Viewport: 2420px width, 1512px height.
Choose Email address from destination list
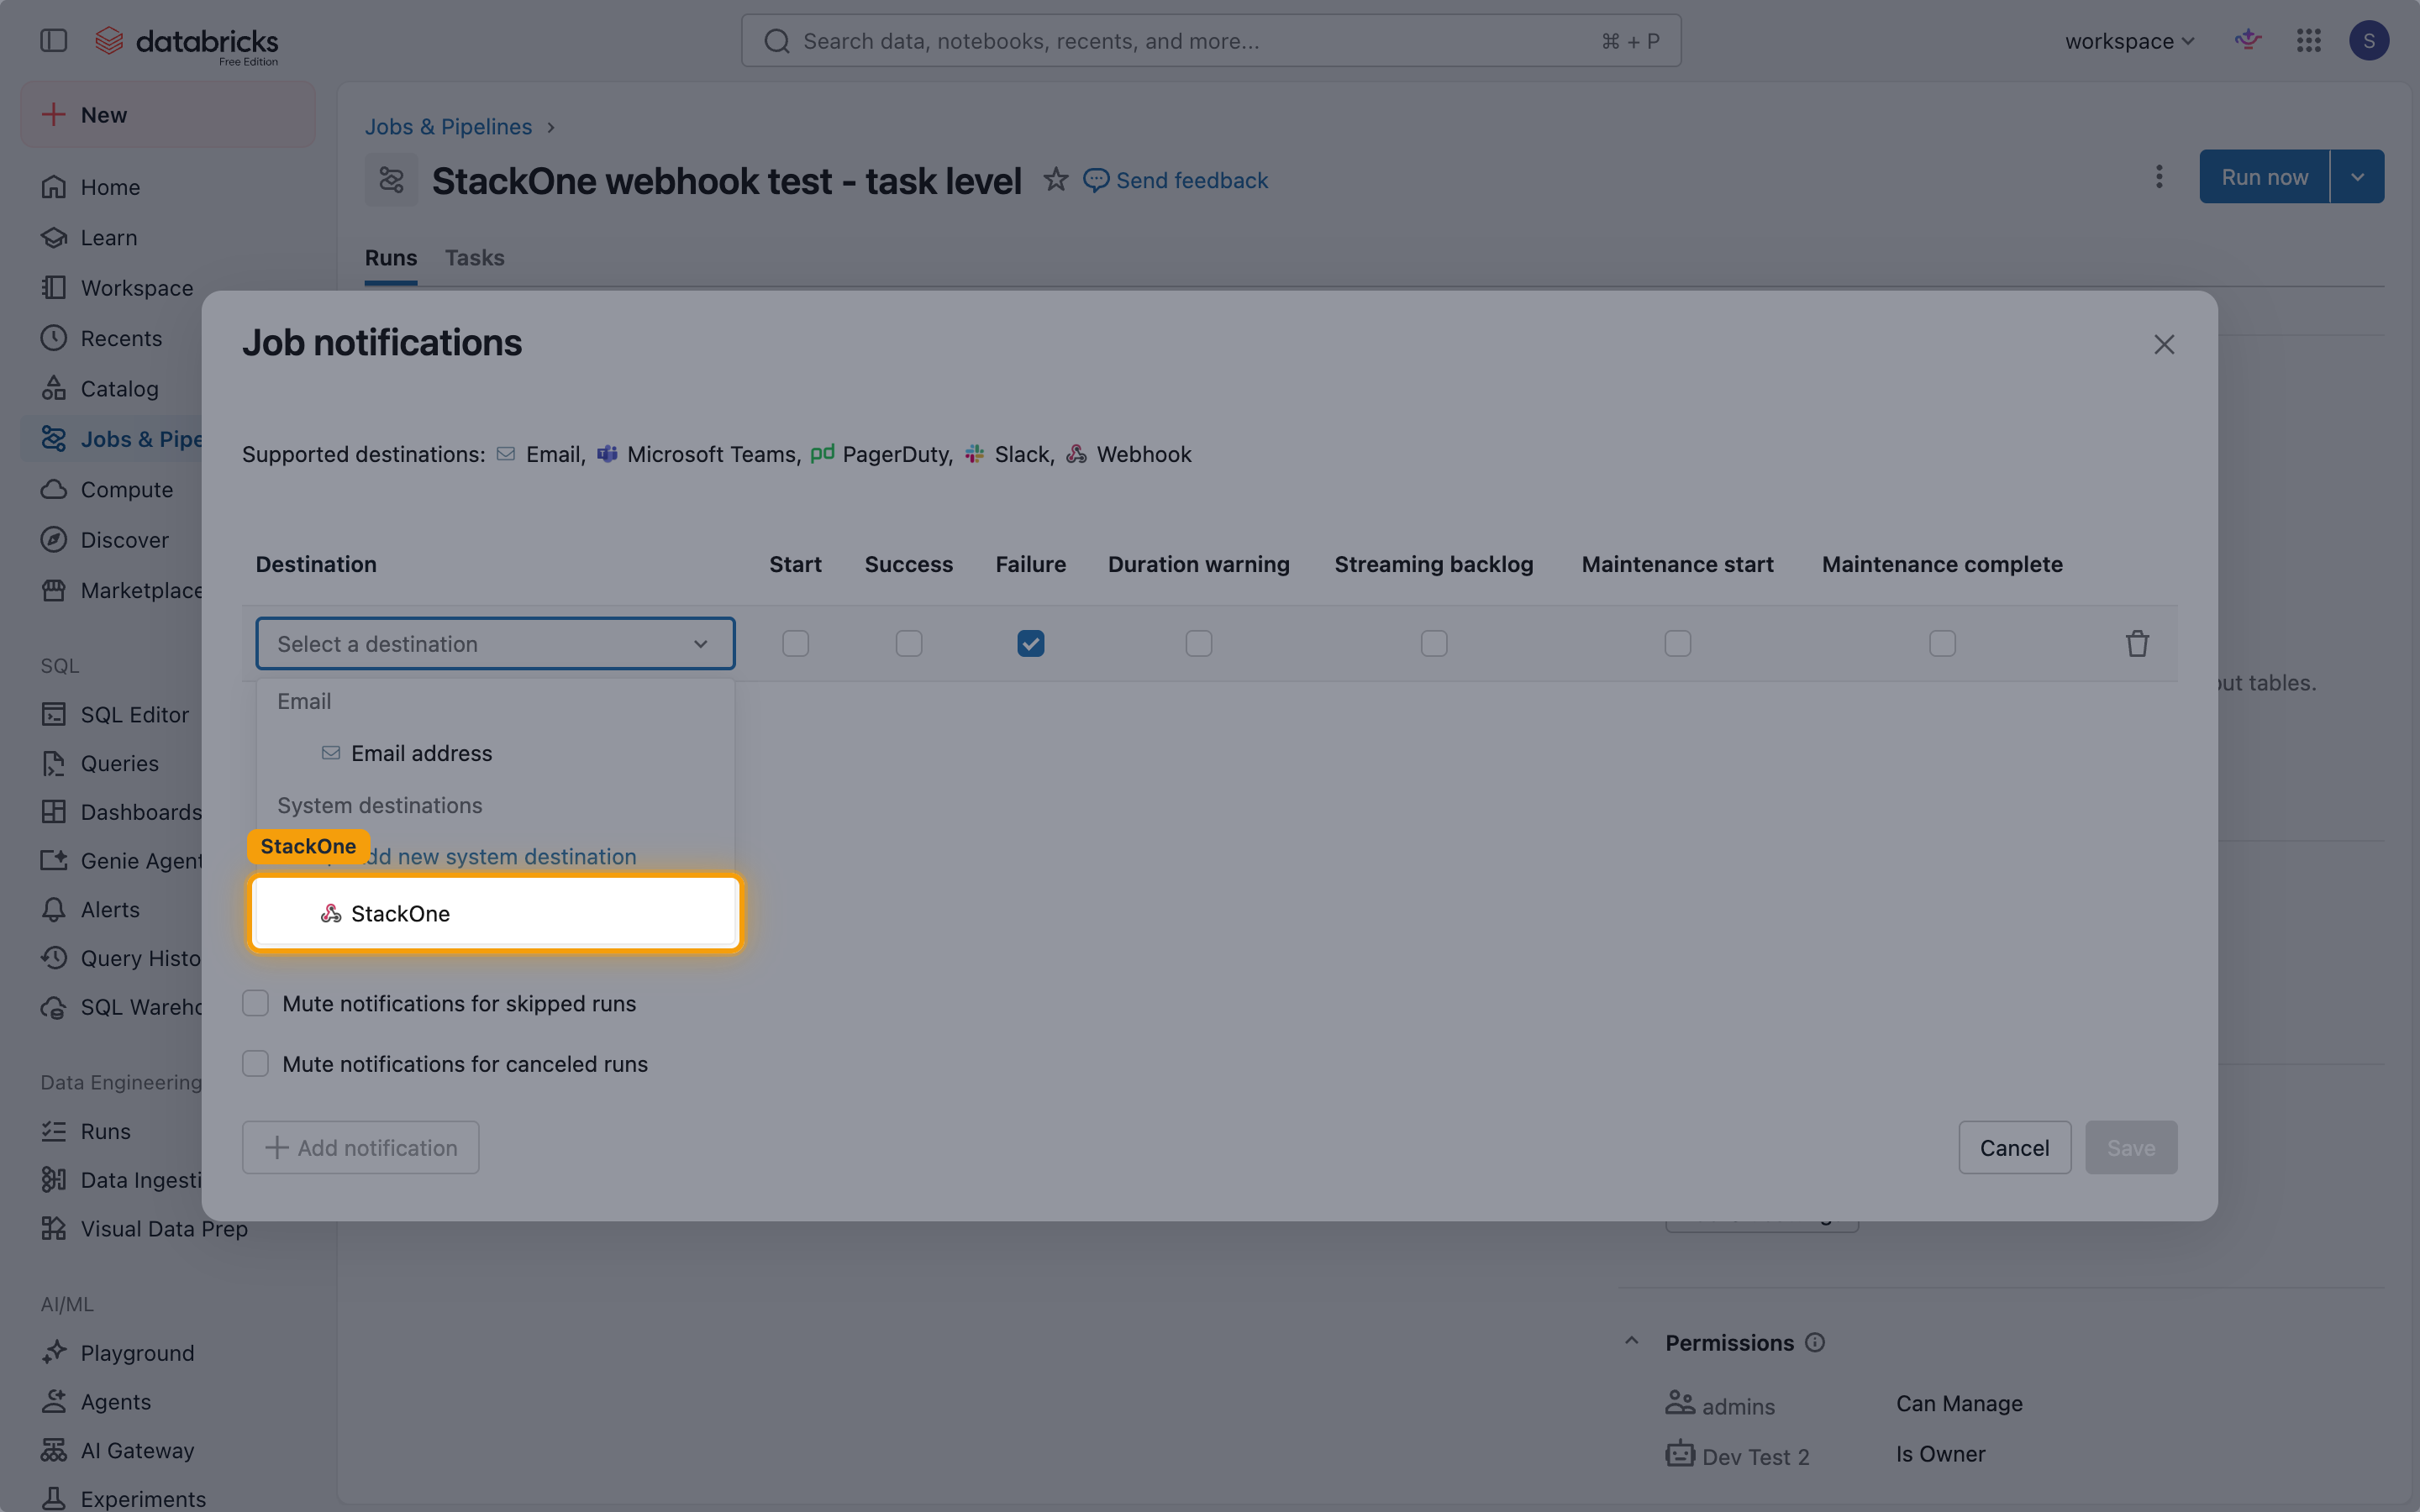(495, 753)
